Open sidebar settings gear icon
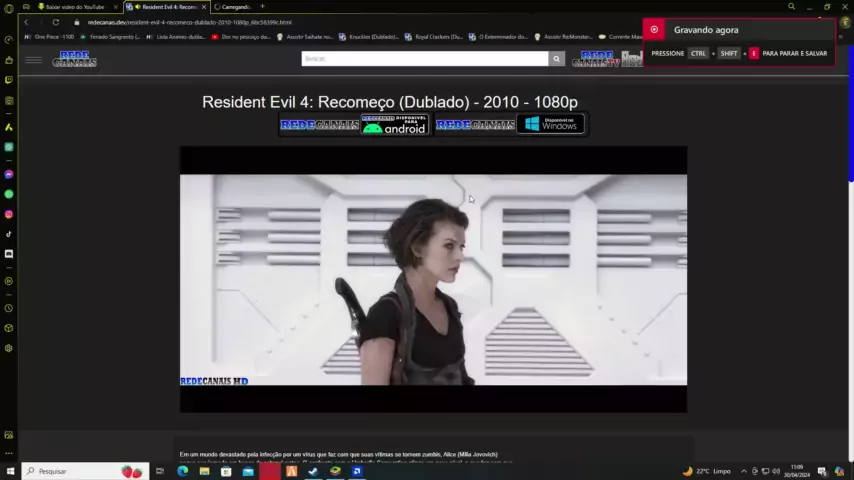 9,348
